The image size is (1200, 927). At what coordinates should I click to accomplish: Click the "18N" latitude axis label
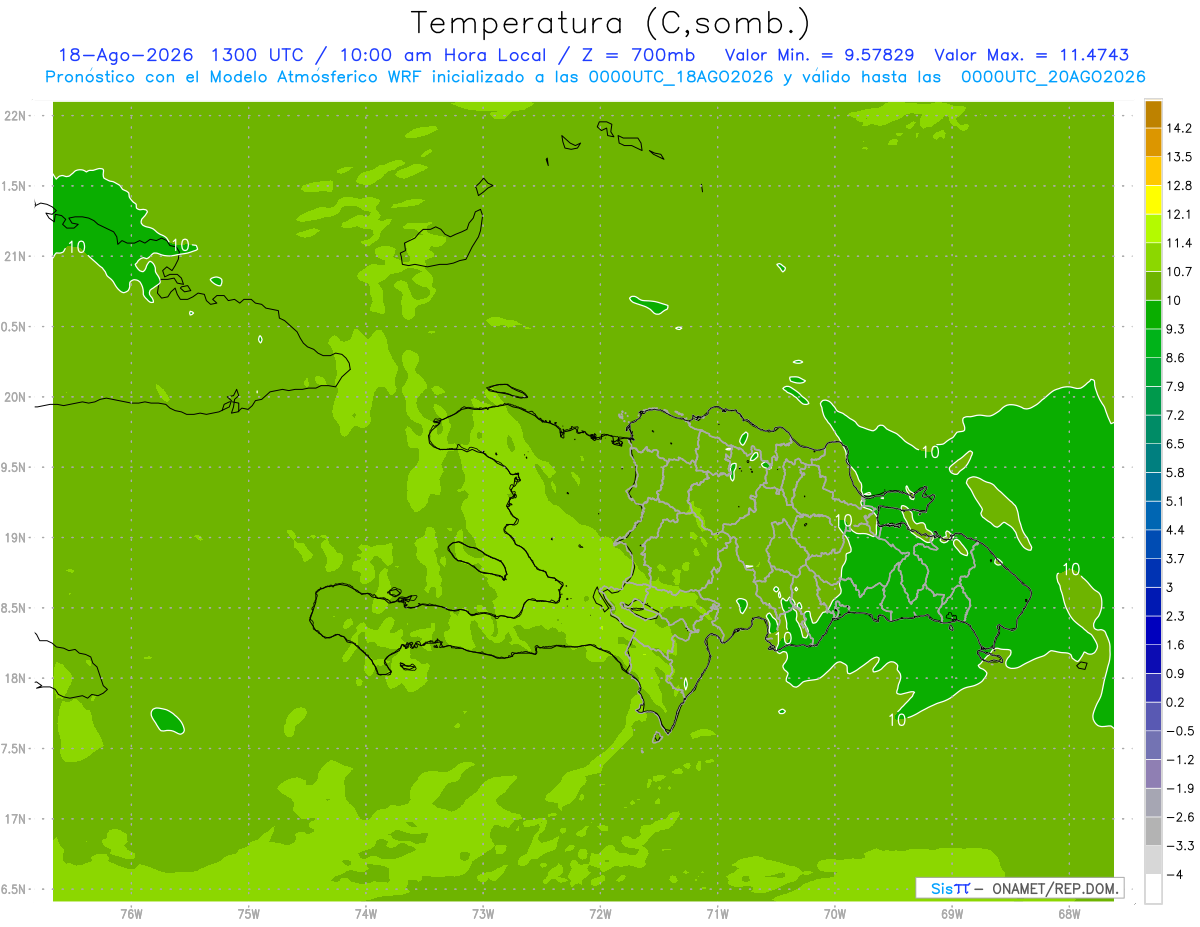pyautogui.click(x=17, y=679)
